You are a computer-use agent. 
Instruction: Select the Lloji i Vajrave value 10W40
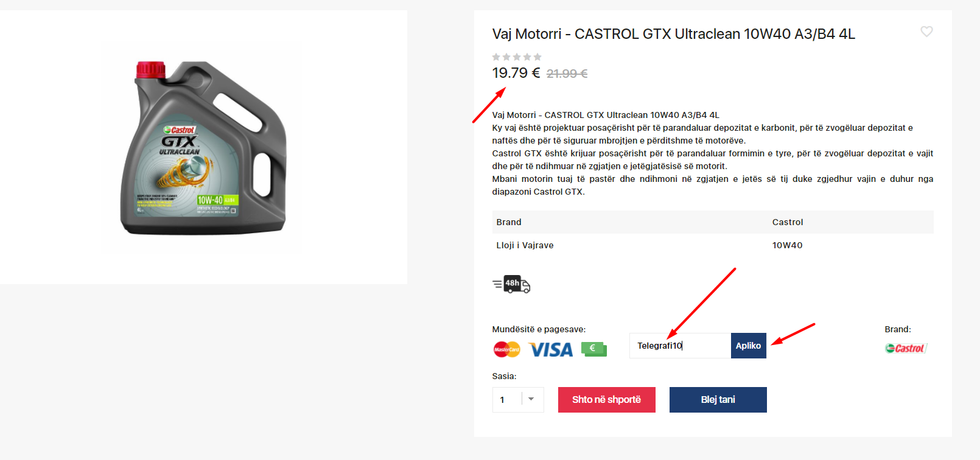(x=788, y=245)
